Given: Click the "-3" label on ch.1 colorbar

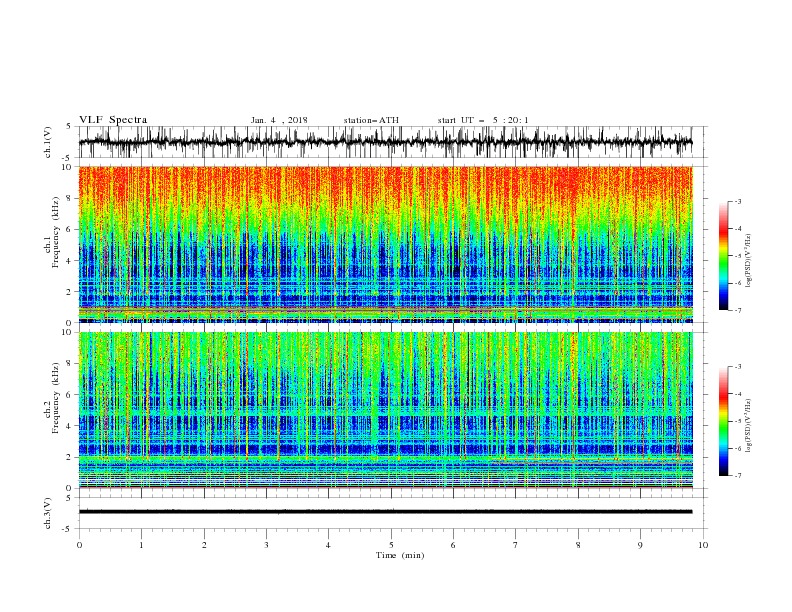Looking at the screenshot, I should tap(738, 201).
